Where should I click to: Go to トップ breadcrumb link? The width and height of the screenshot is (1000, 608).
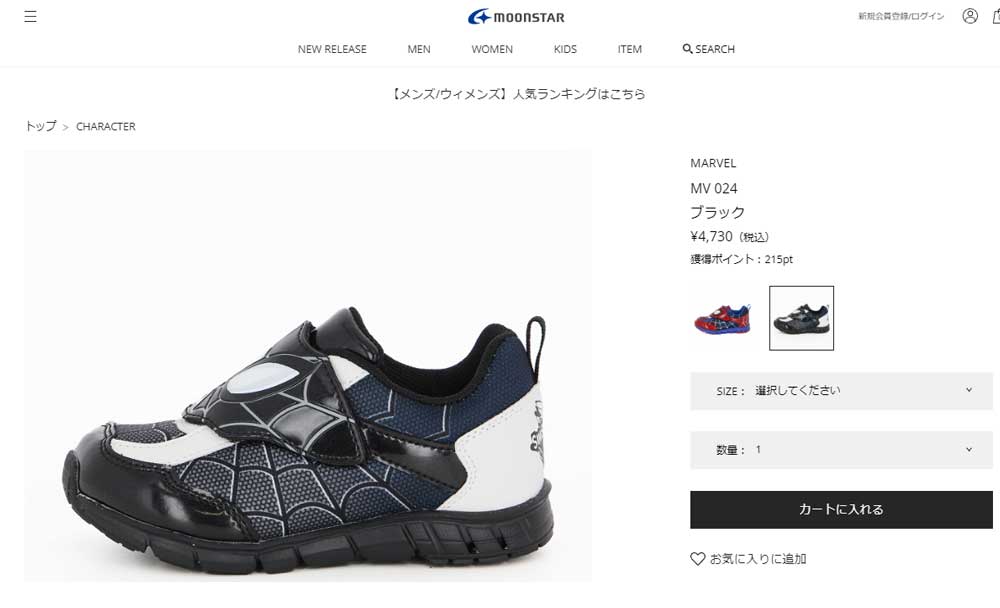[41, 126]
